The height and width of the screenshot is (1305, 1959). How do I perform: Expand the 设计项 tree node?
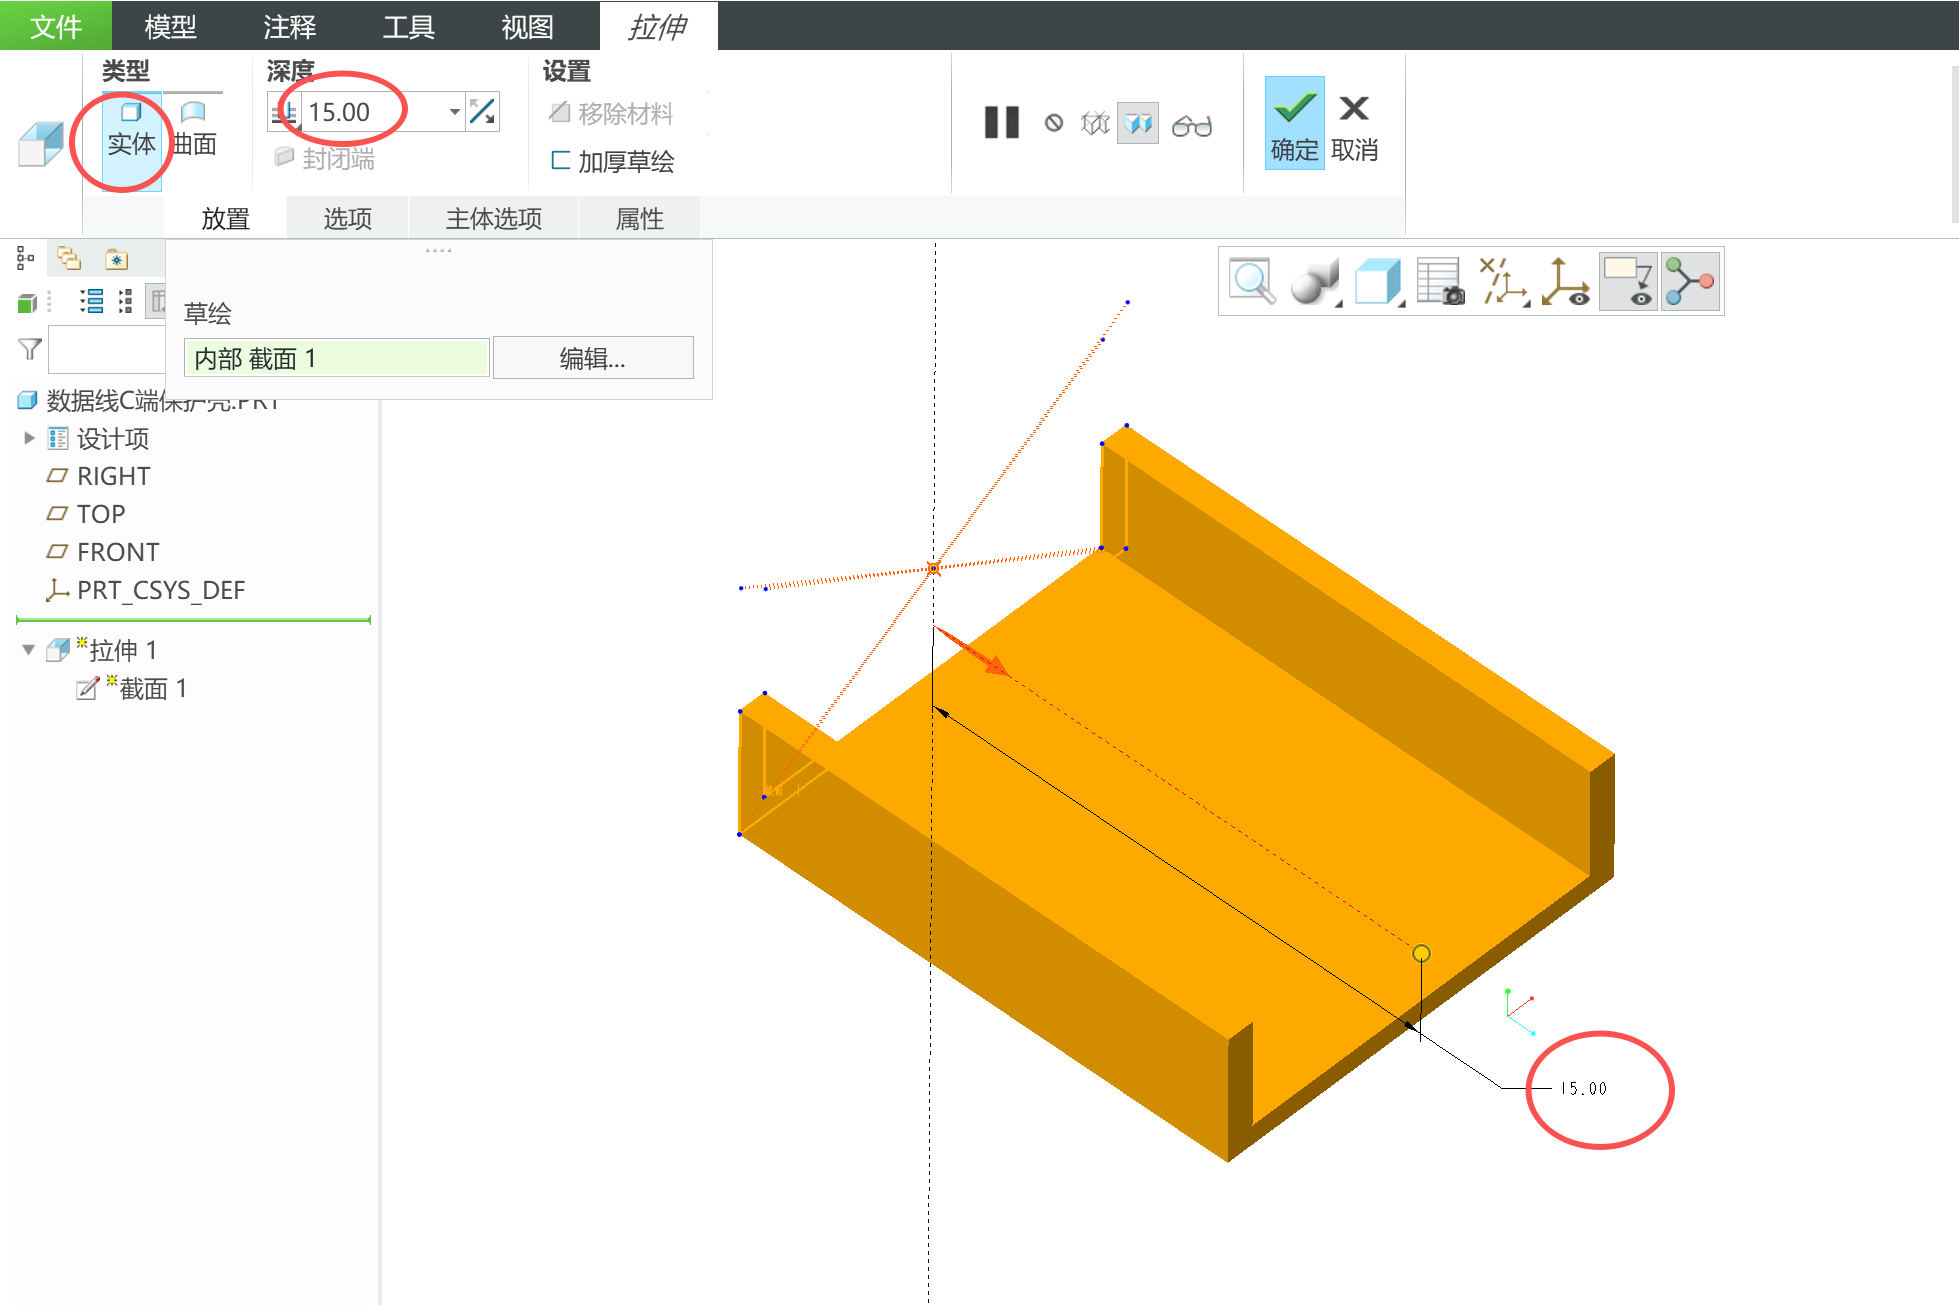(x=29, y=438)
